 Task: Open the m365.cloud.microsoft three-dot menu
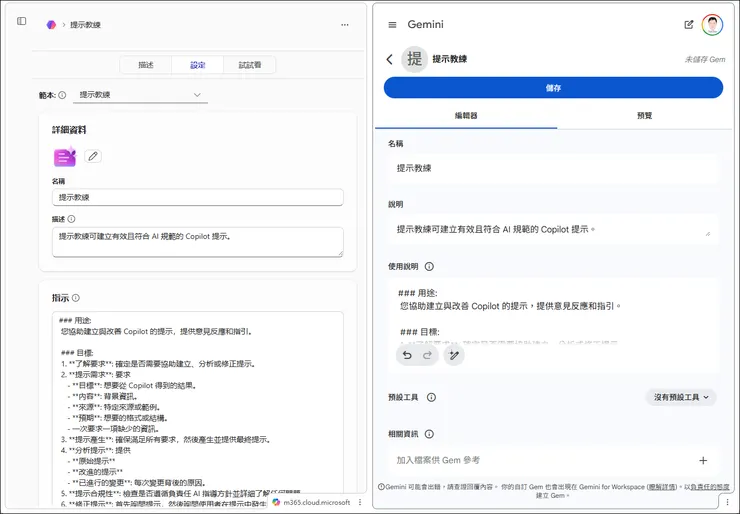(x=360, y=502)
